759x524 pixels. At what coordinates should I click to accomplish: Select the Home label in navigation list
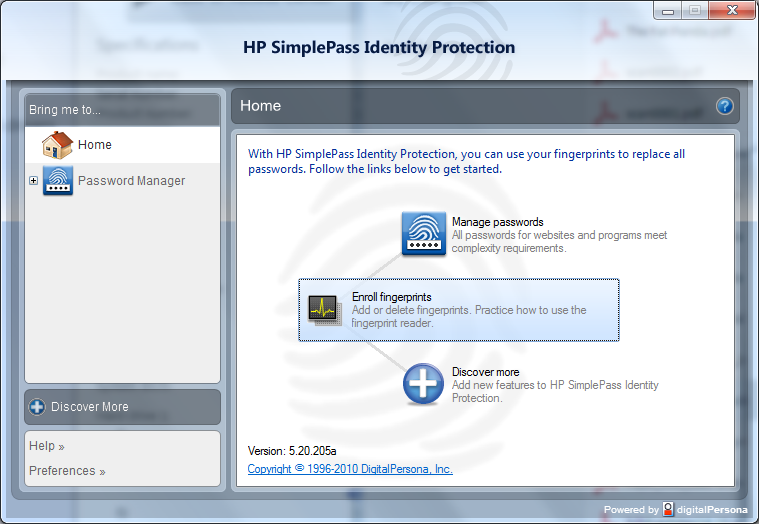(x=95, y=145)
